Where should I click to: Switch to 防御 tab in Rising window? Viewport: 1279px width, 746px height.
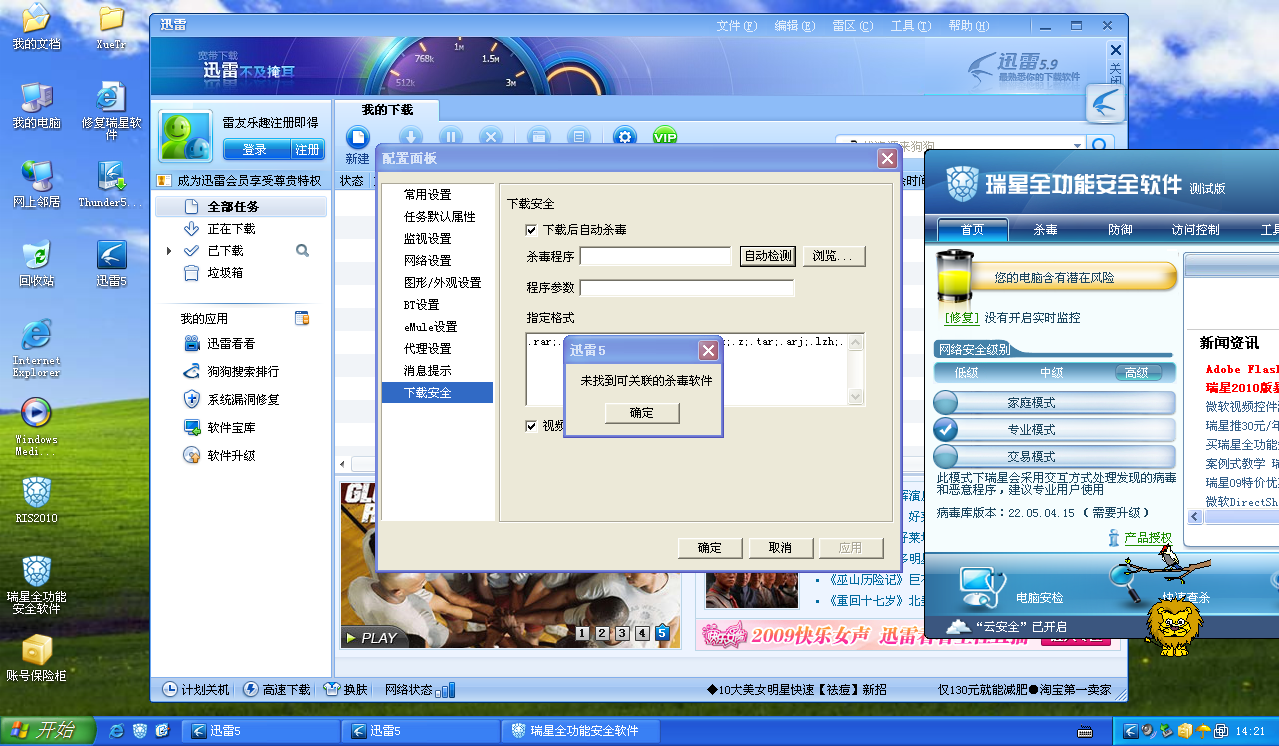click(x=1120, y=230)
